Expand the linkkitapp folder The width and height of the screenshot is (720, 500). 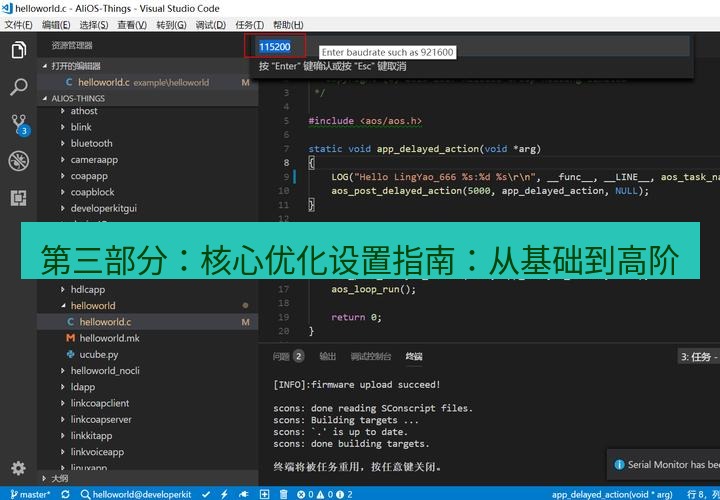(x=91, y=436)
